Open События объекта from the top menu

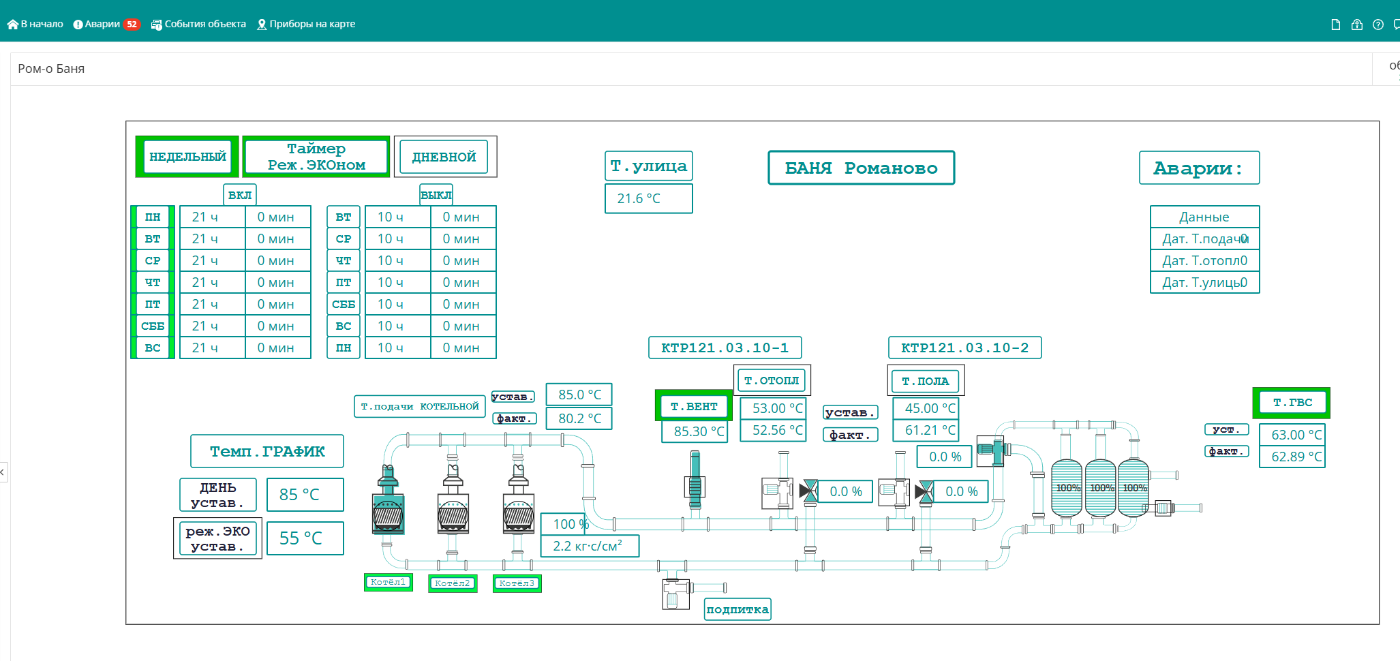tap(198, 24)
